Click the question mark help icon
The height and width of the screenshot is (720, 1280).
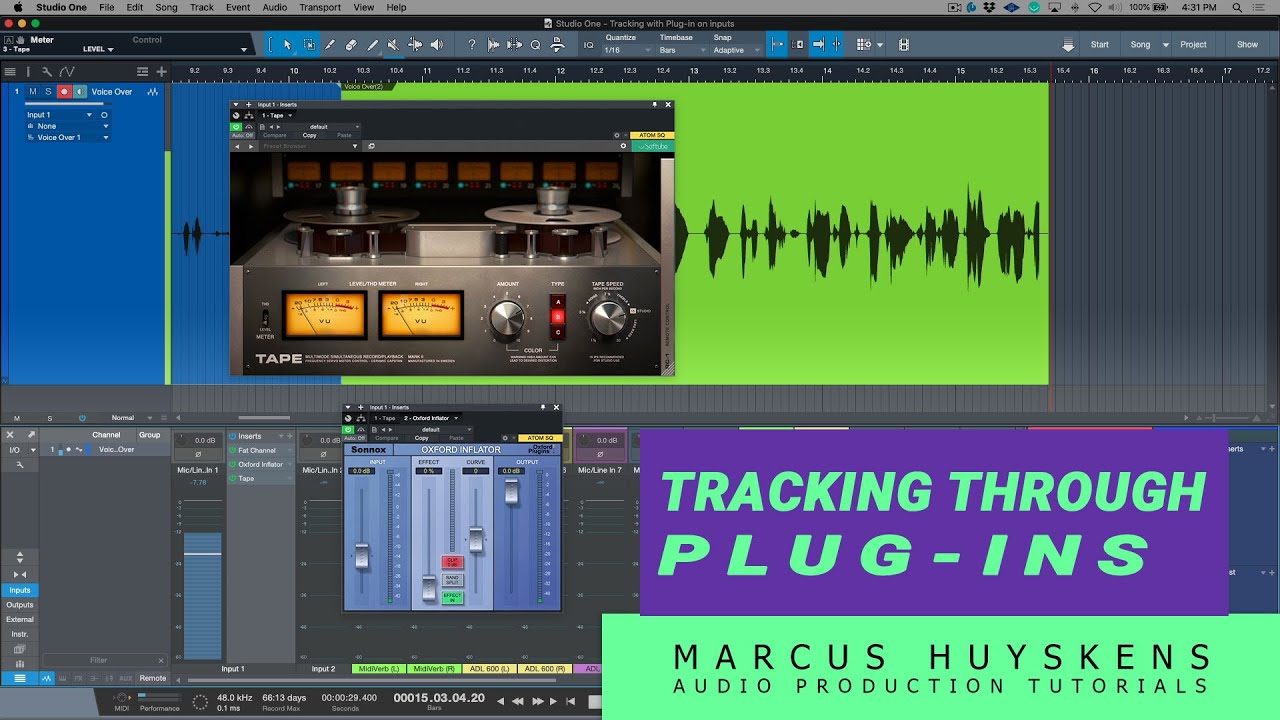[472, 44]
